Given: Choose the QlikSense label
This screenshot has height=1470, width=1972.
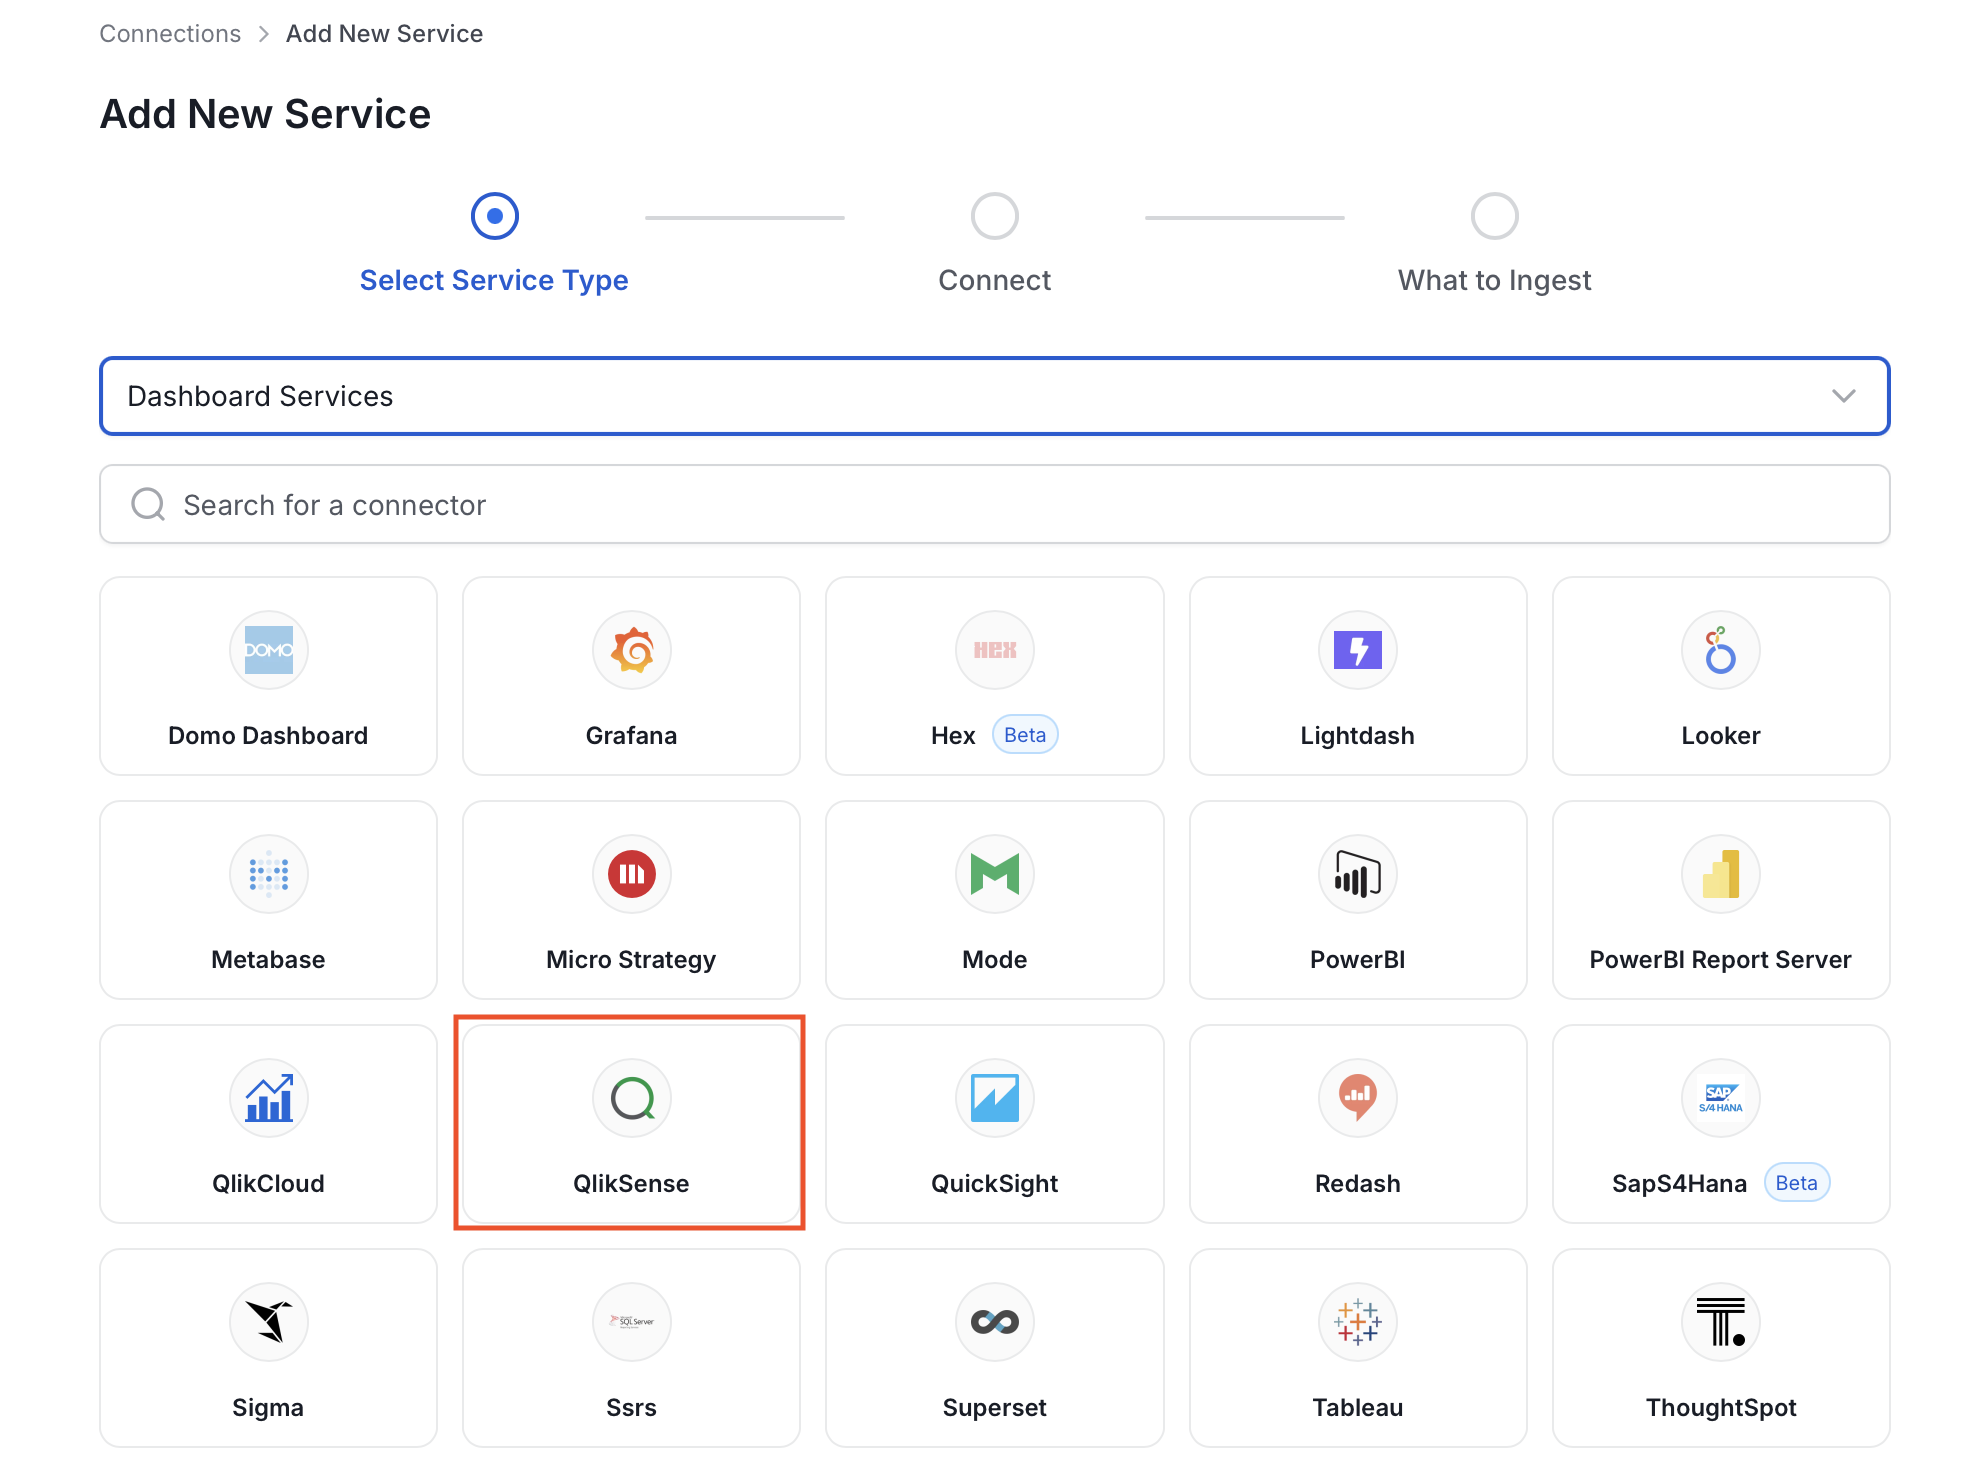Looking at the screenshot, I should [632, 1183].
